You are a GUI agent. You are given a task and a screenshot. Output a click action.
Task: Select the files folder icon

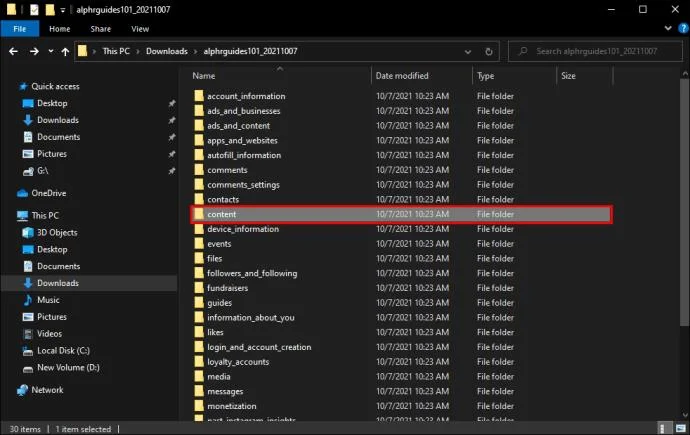point(199,258)
